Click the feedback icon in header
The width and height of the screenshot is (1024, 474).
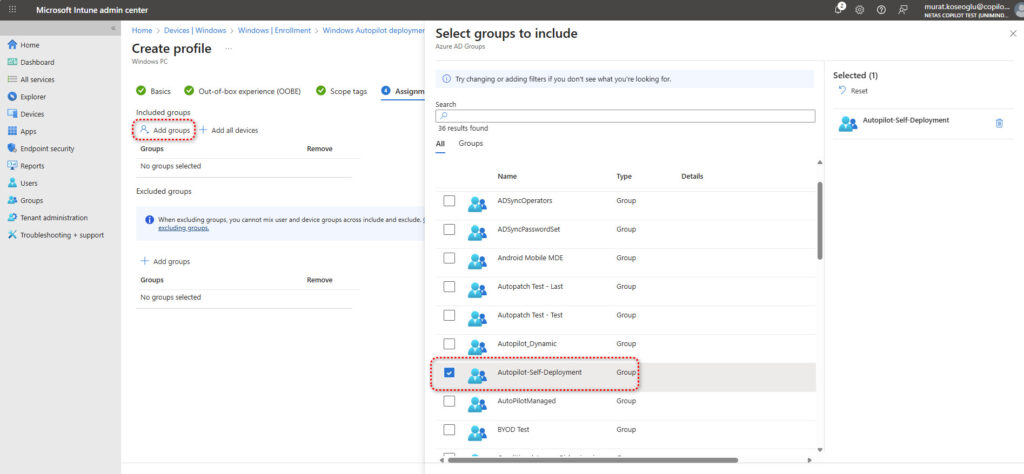pos(903,9)
